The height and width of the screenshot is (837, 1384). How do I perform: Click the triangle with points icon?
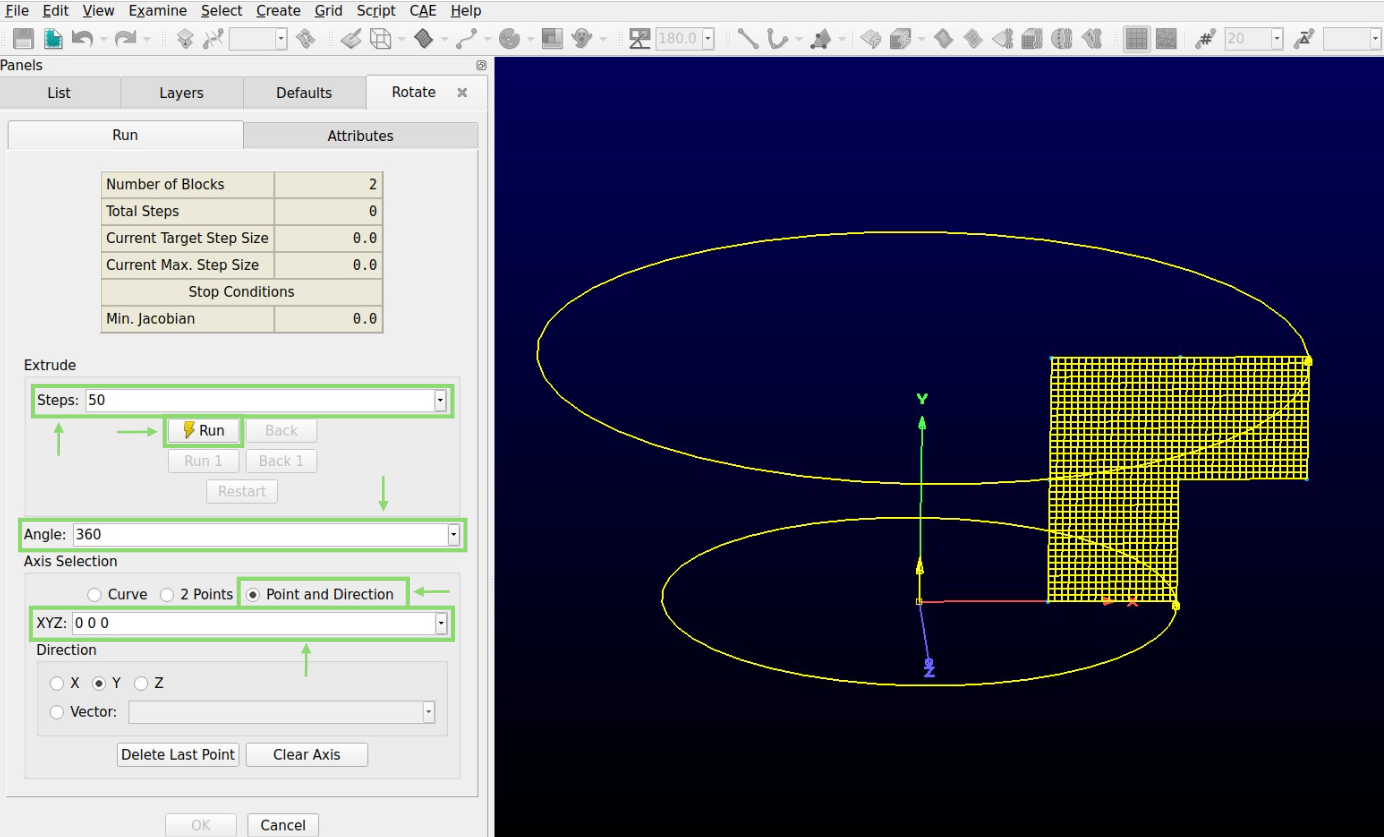(821, 39)
